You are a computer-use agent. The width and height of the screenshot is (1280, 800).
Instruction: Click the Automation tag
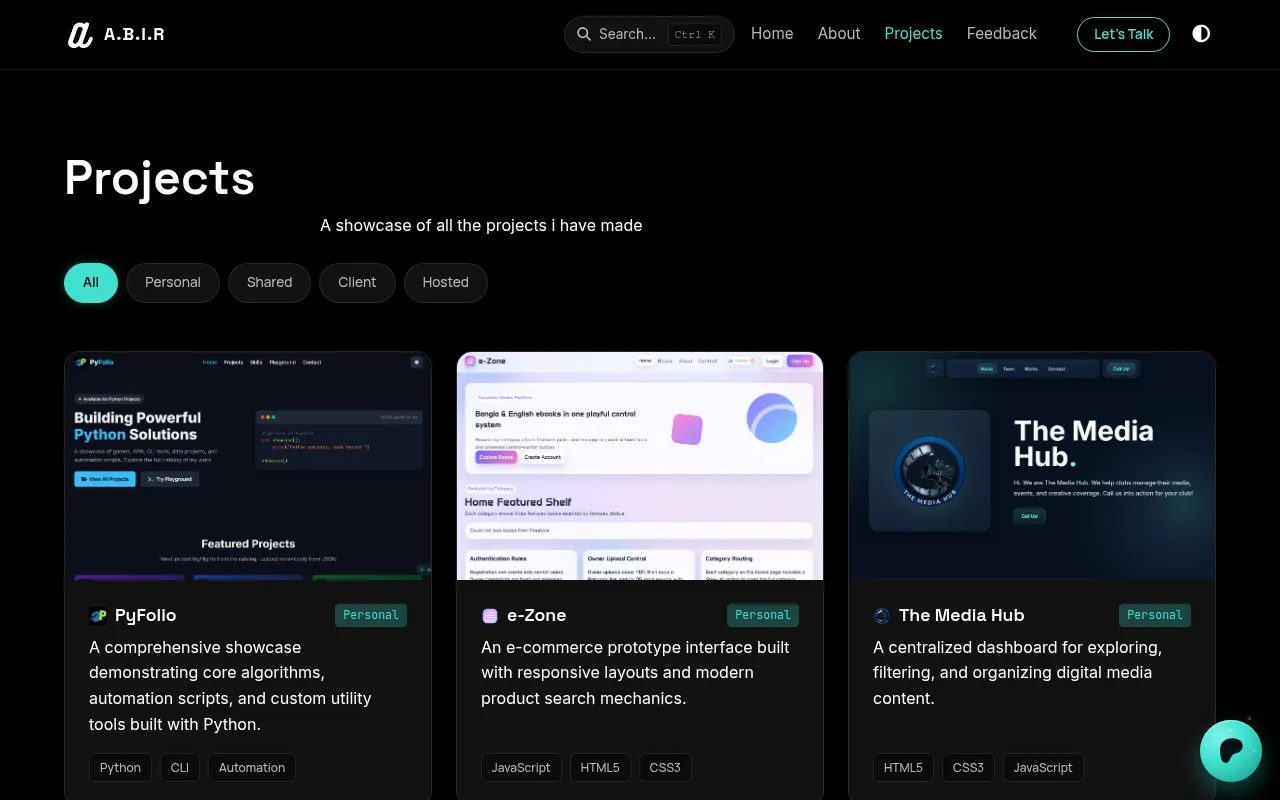252,768
